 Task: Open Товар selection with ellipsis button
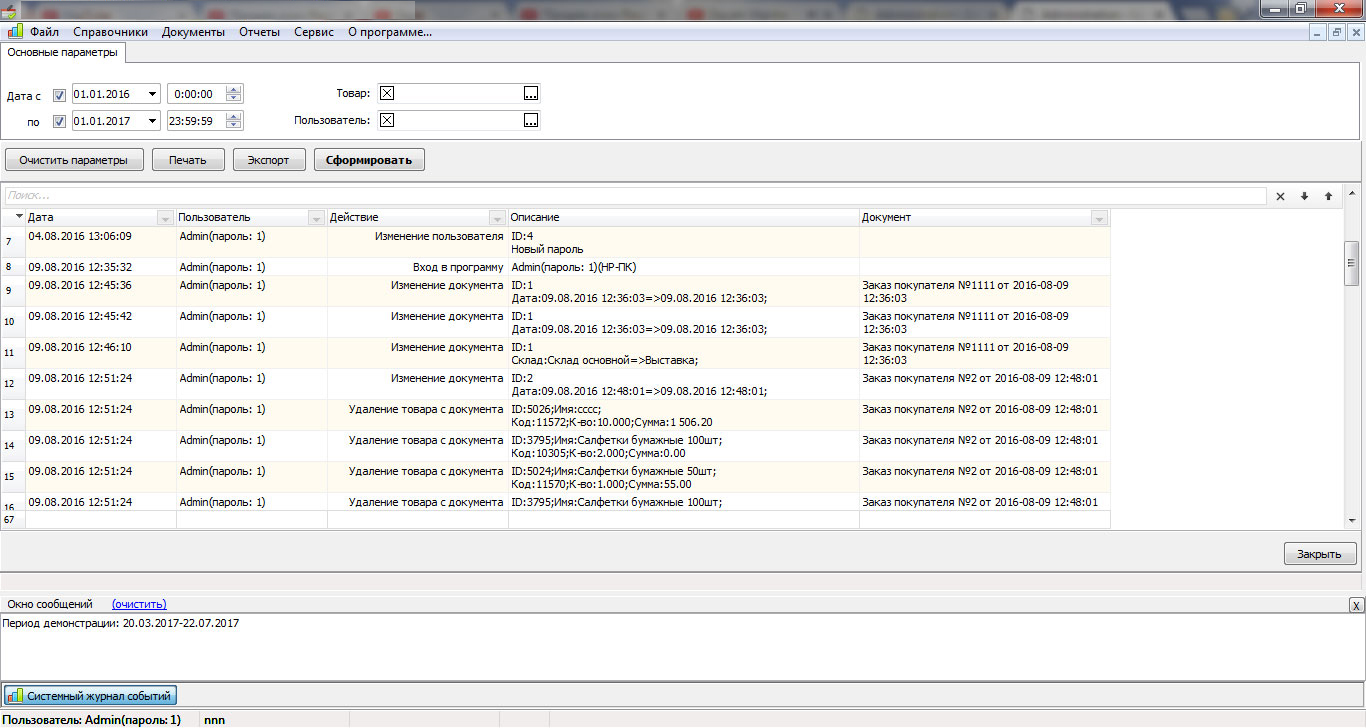point(531,94)
